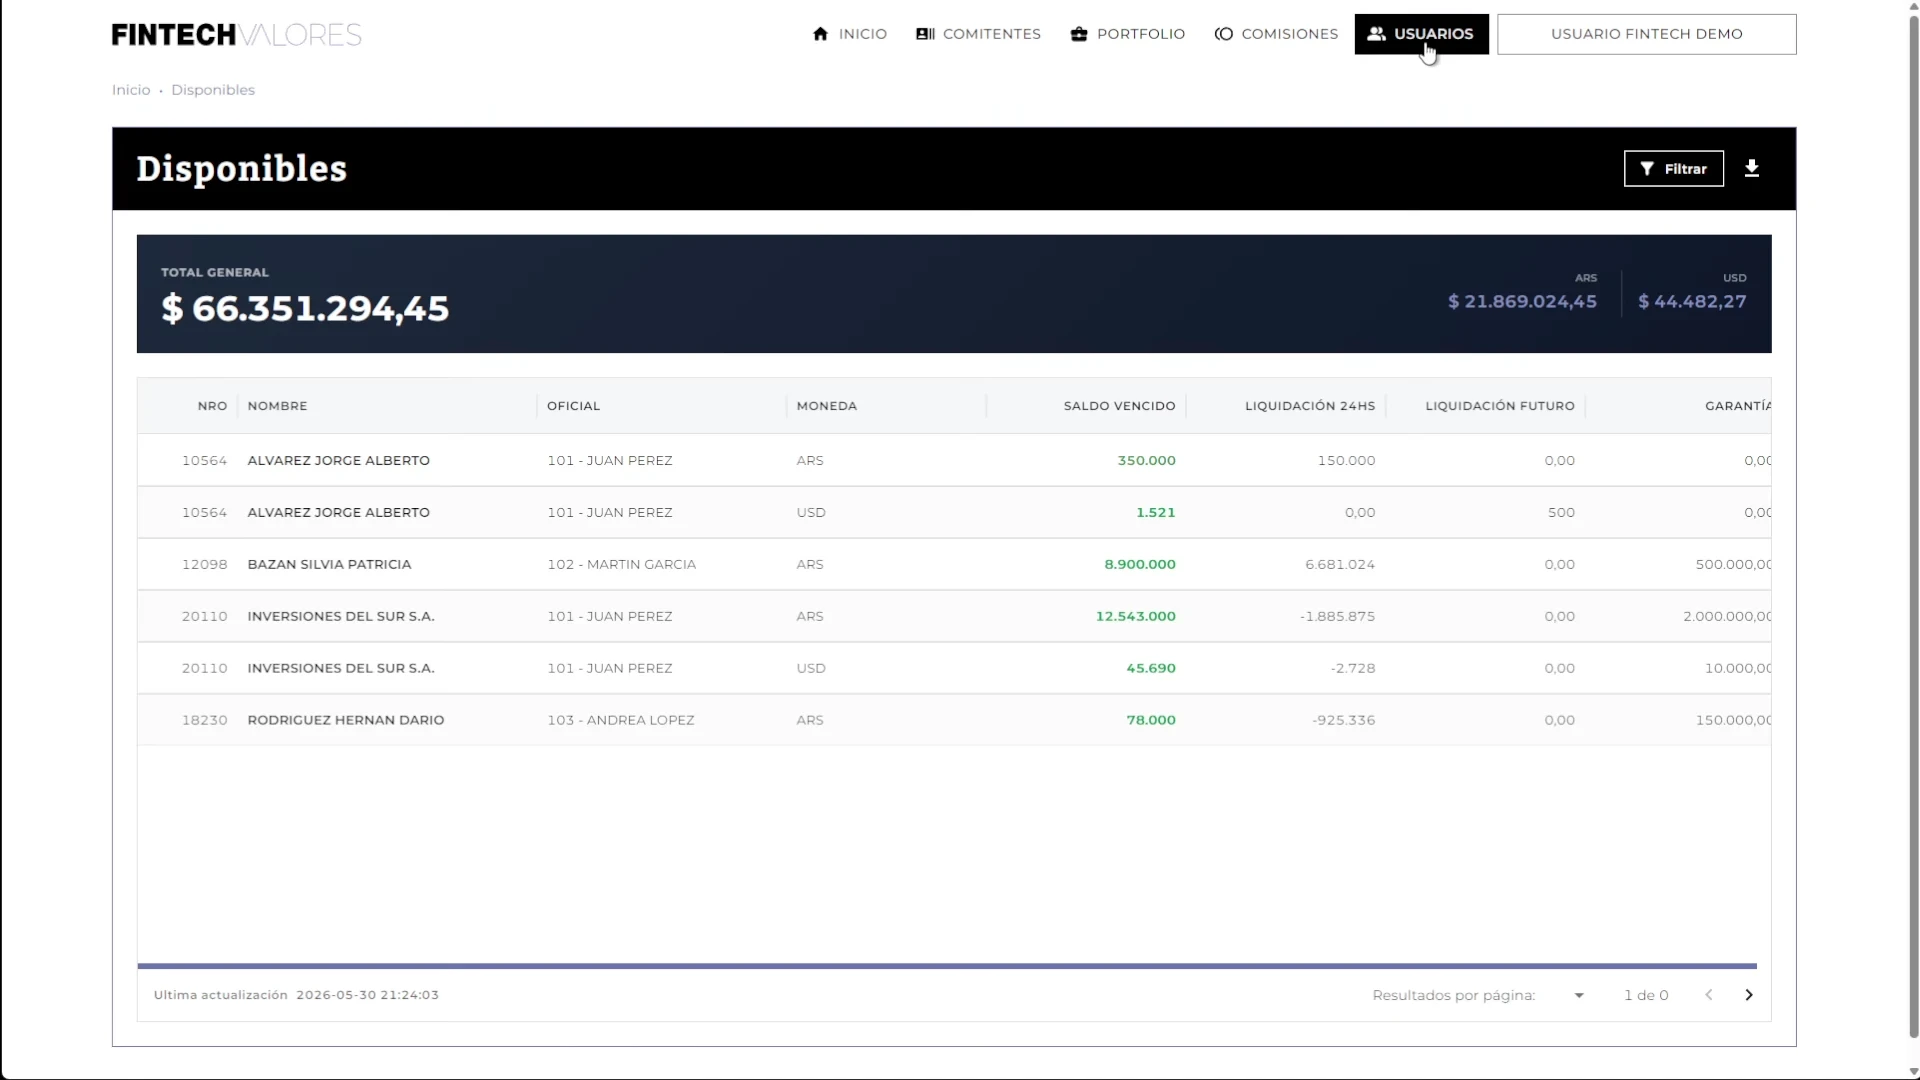Click the Disponibles page heading

pos(241,169)
